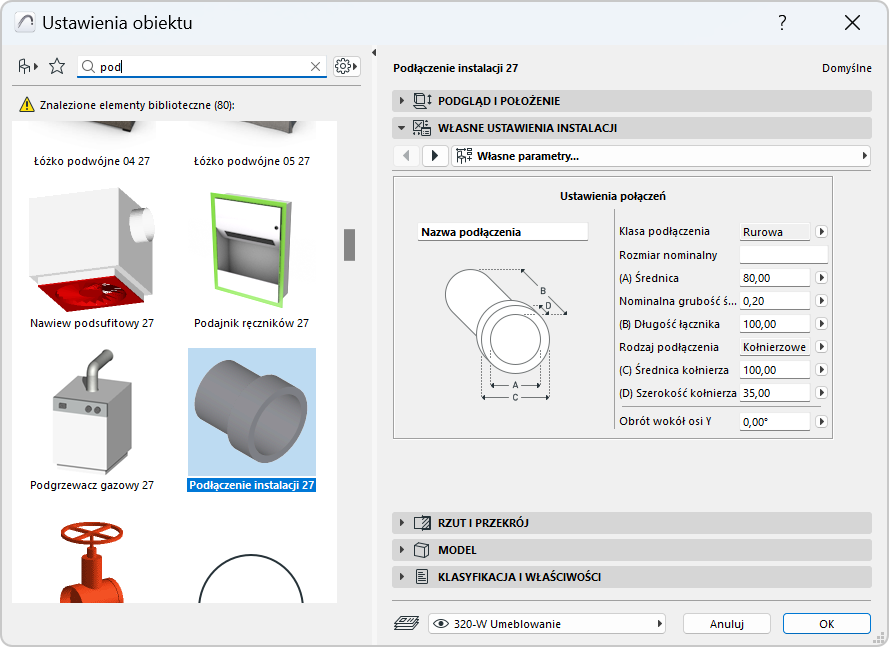This screenshot has width=889, height=647.
Task: Click the Podgląd i położenie panel icon
Action: (422, 101)
